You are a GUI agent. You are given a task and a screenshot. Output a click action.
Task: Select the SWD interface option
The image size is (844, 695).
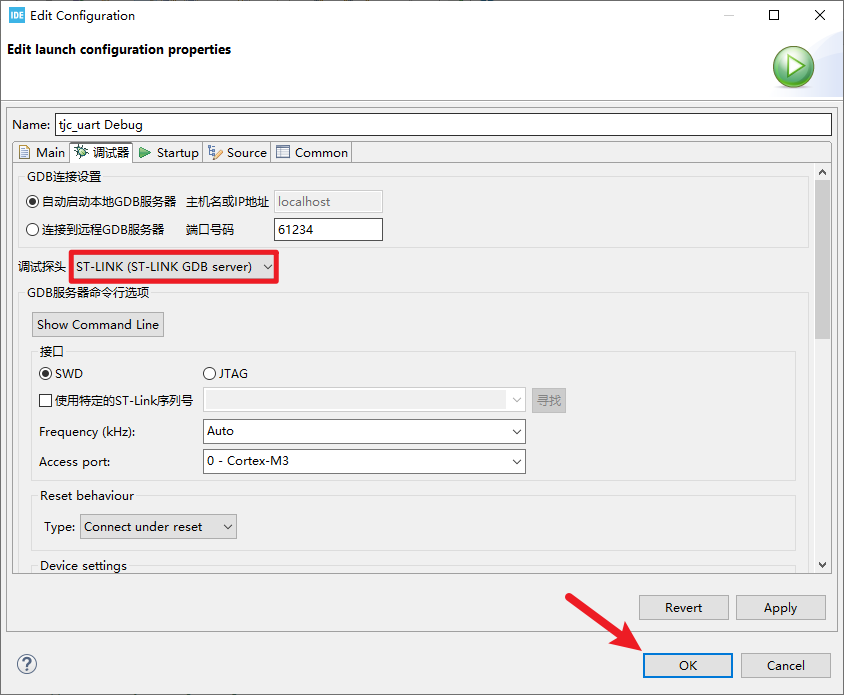(46, 374)
